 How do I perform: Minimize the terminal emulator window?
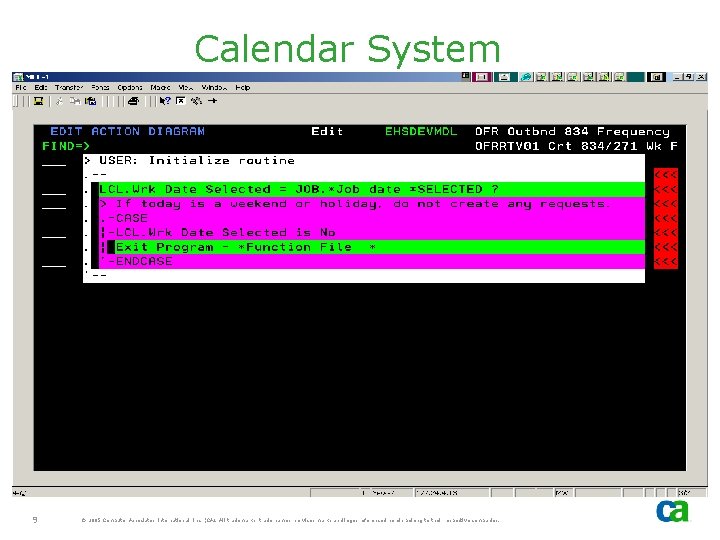coord(677,77)
